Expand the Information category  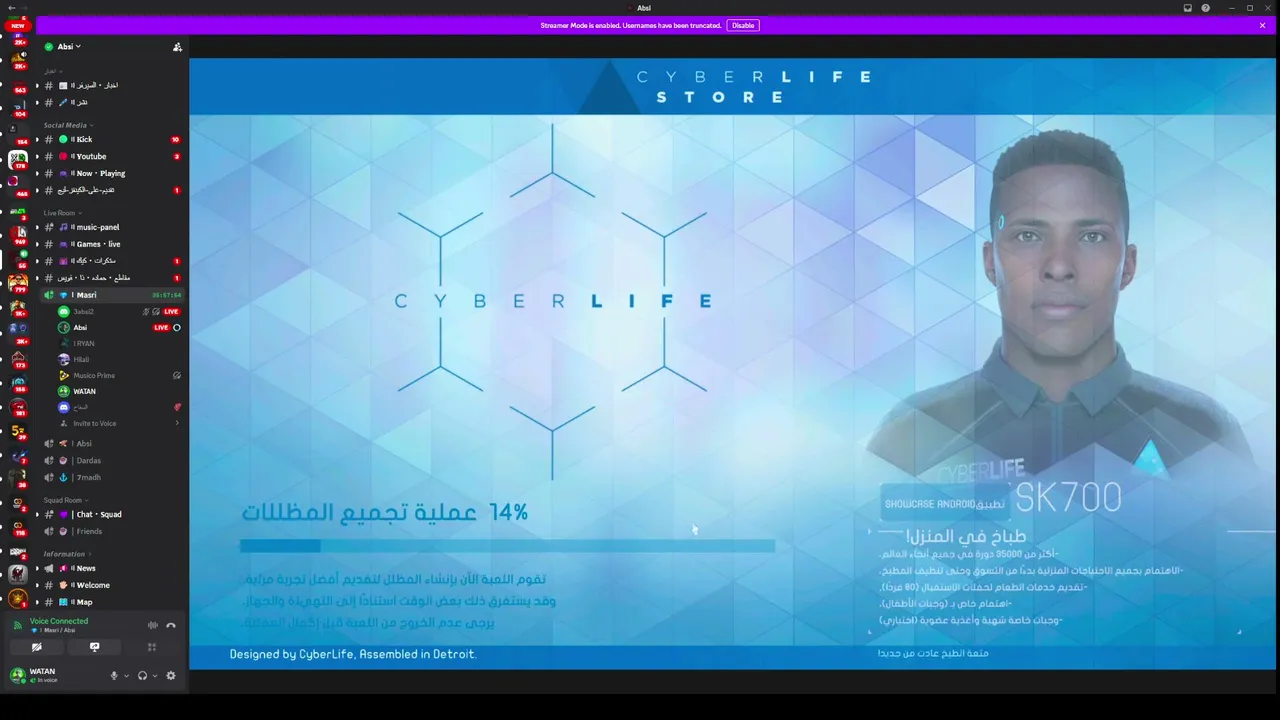tap(66, 554)
